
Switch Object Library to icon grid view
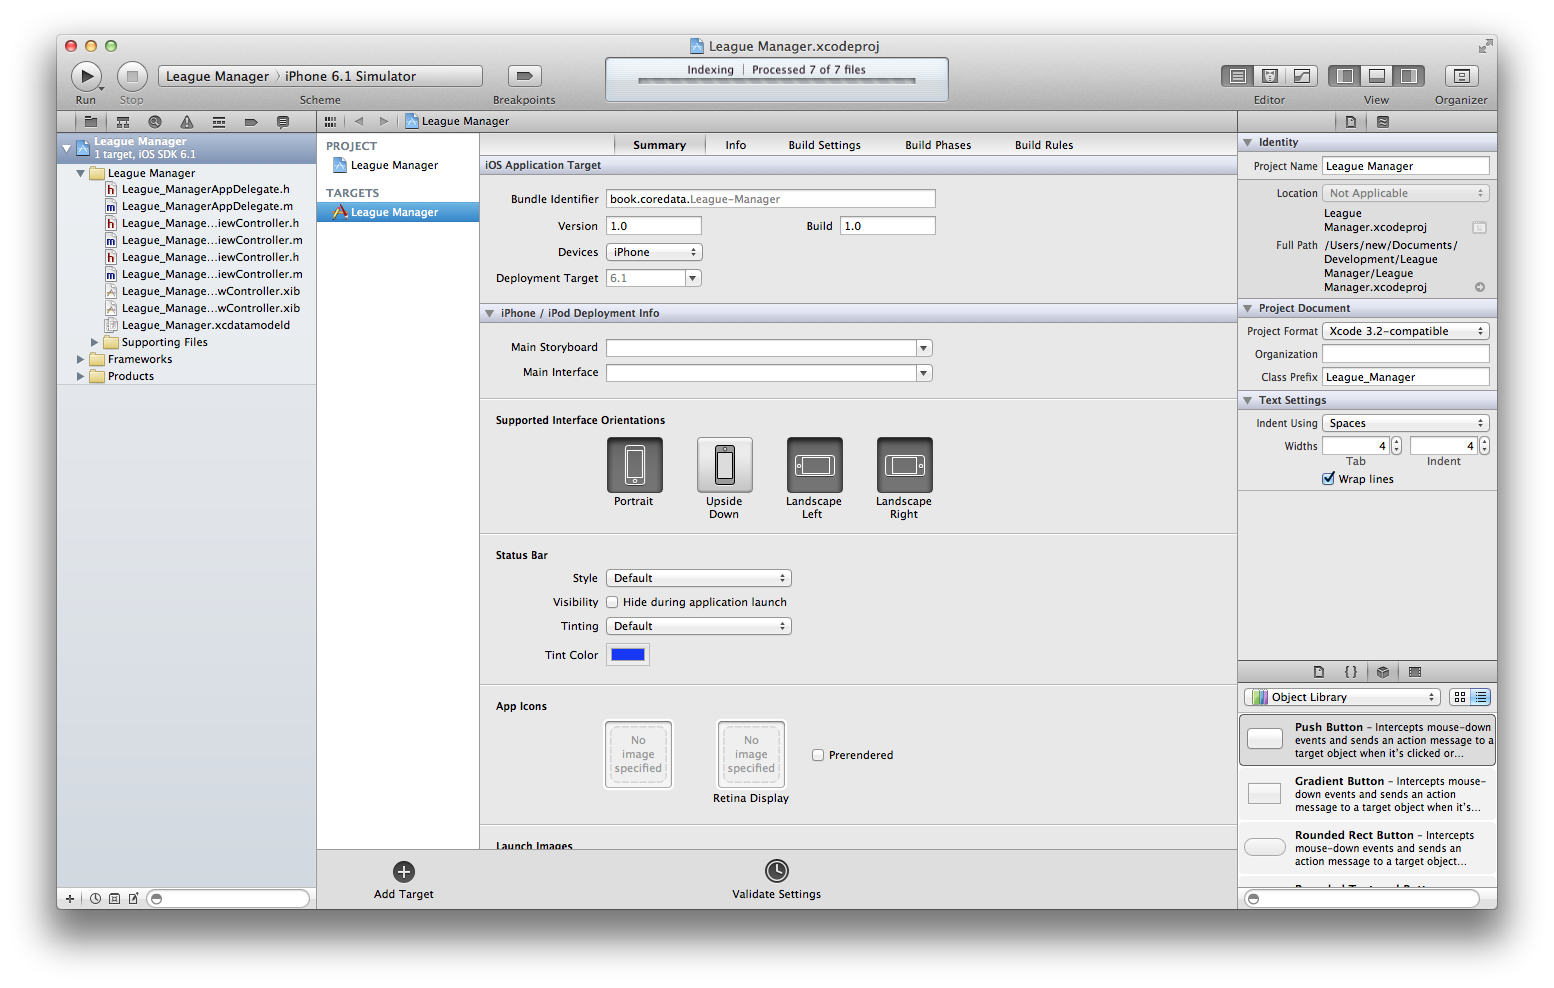pyautogui.click(x=1460, y=697)
